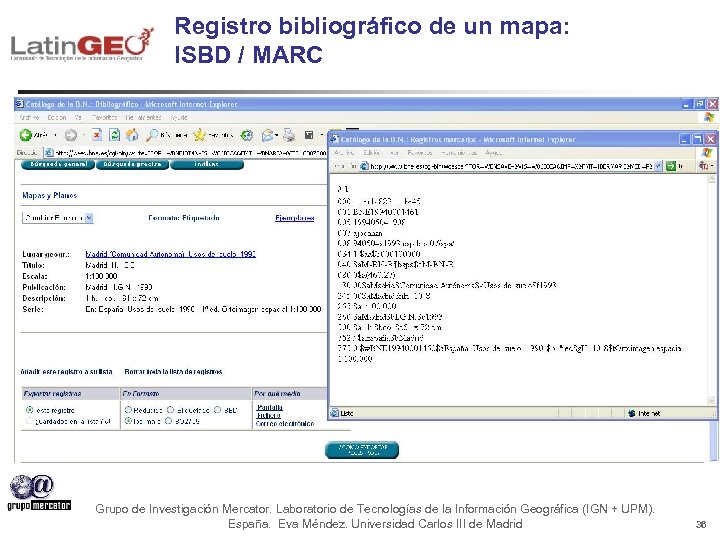The image size is (720, 540).
Task: Select the ISBD format radio button
Action: (x=218, y=410)
